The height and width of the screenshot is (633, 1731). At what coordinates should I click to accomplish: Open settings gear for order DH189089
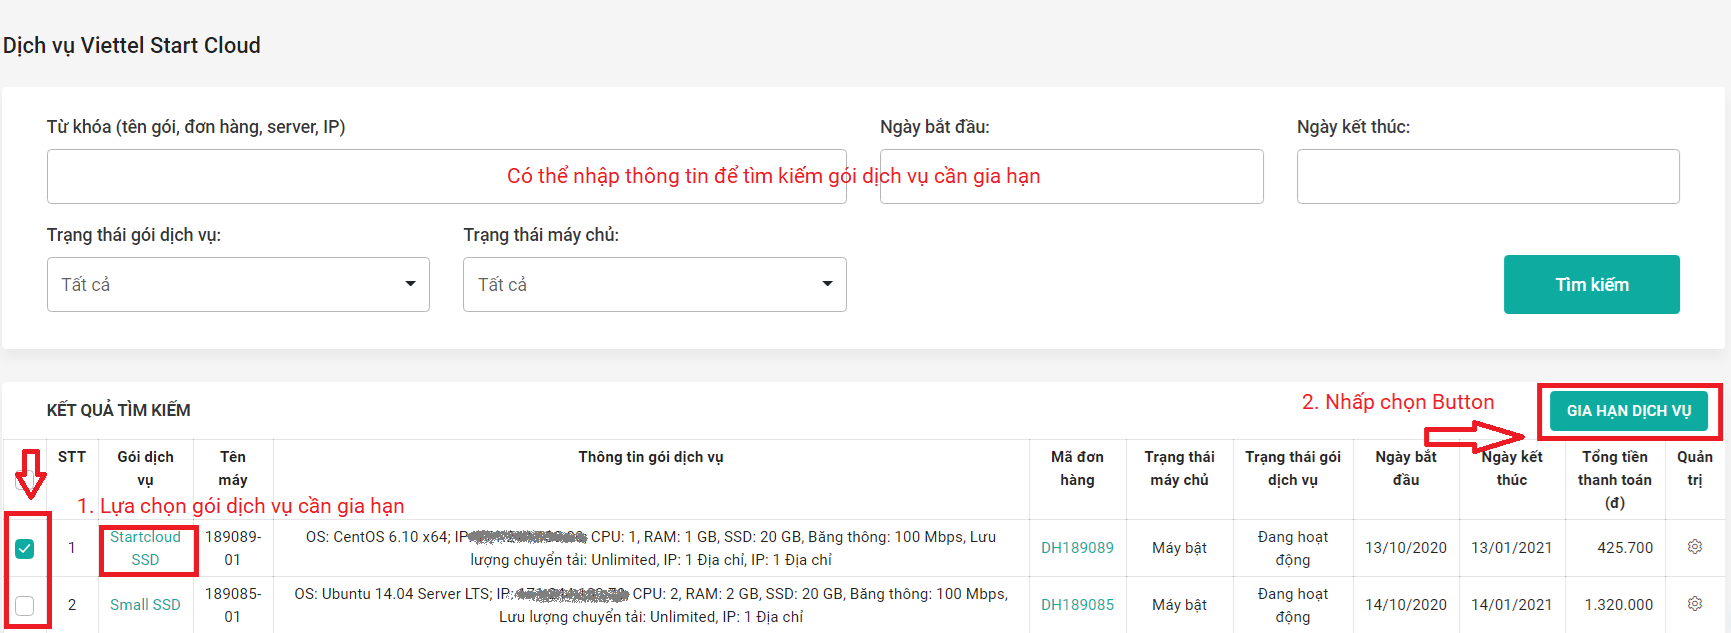coord(1694,547)
